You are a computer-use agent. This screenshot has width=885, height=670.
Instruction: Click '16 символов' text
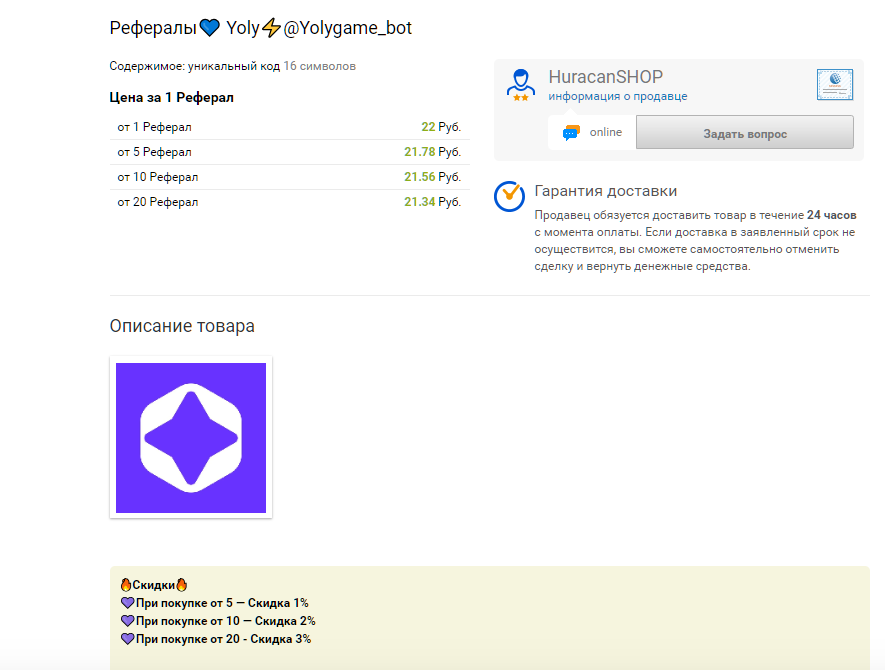coord(319,66)
